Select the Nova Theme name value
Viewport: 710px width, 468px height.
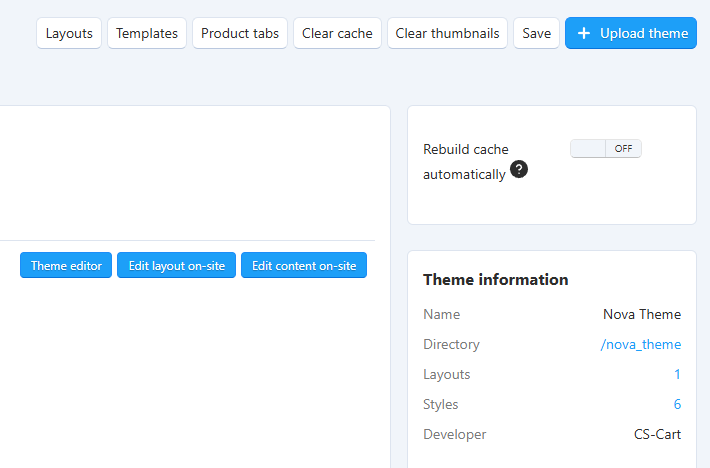(x=641, y=314)
